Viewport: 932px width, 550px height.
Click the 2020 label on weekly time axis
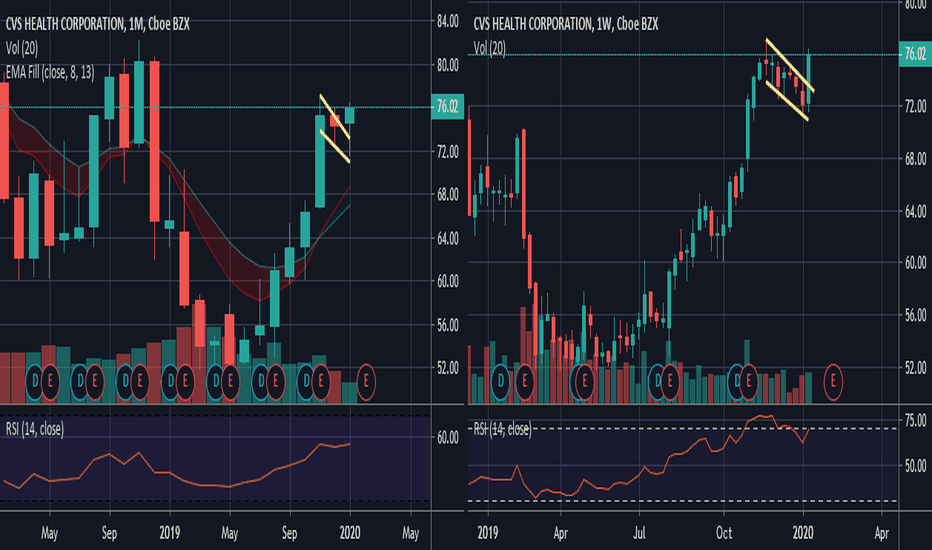coord(803,533)
